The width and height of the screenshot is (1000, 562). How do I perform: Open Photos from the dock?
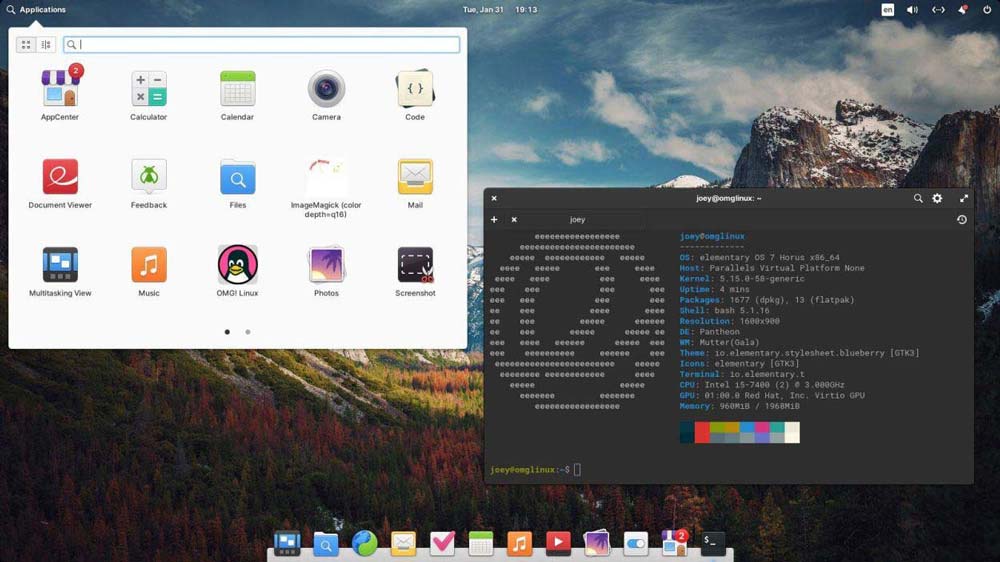click(x=597, y=544)
